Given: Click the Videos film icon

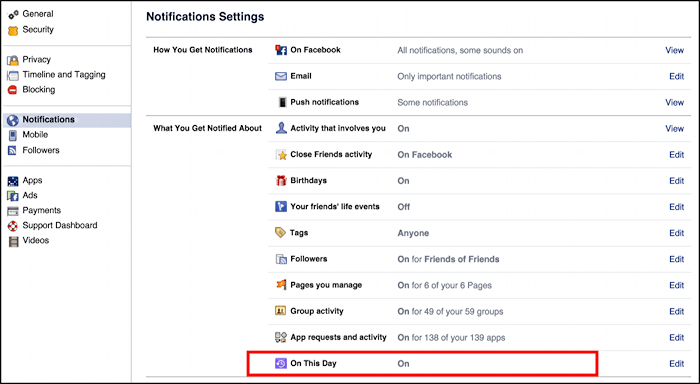Looking at the screenshot, I should point(13,242).
